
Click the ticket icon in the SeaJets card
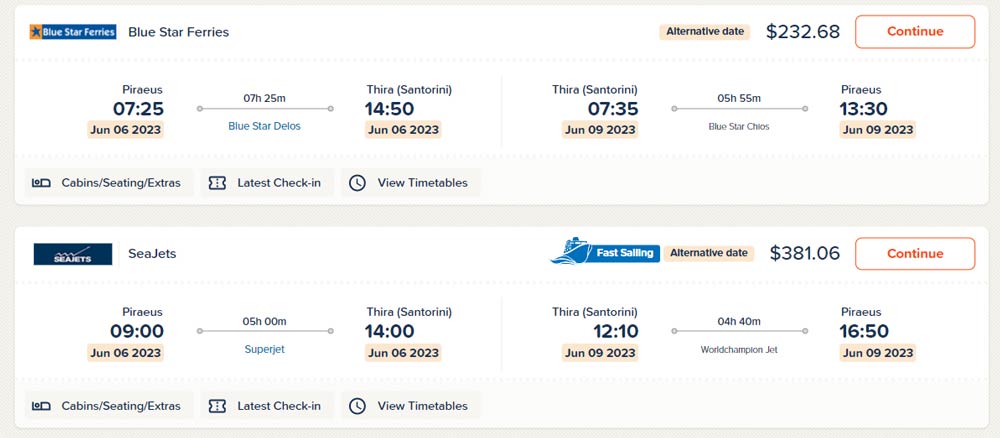coord(217,406)
